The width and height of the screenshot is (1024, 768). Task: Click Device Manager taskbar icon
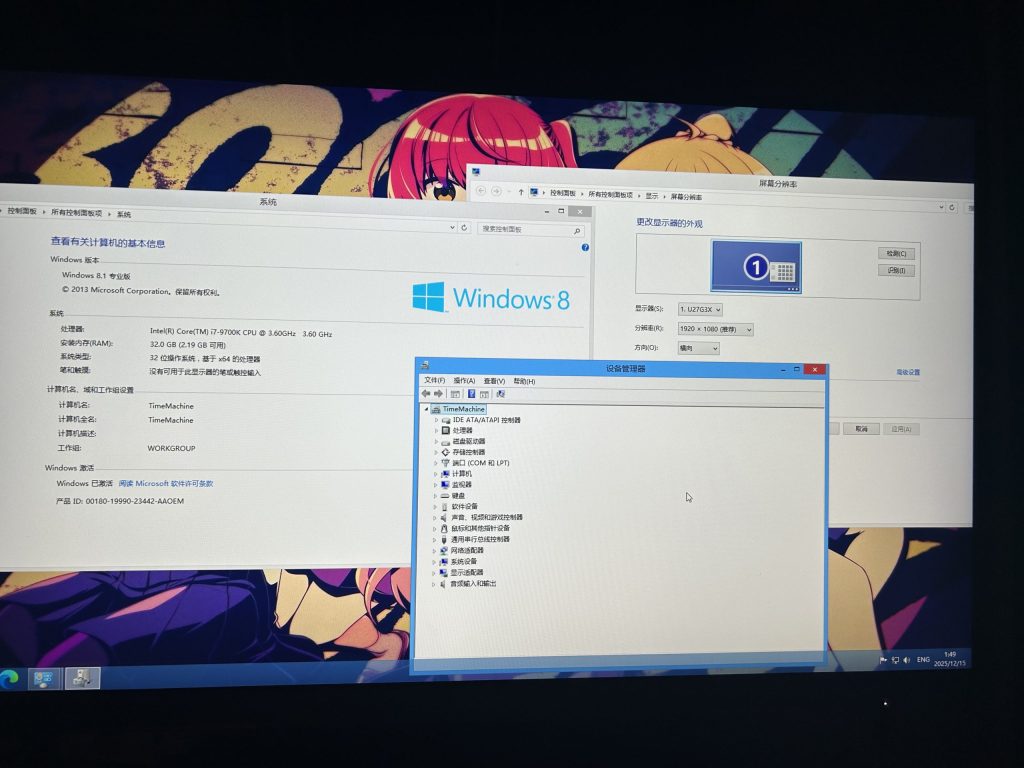pos(82,678)
